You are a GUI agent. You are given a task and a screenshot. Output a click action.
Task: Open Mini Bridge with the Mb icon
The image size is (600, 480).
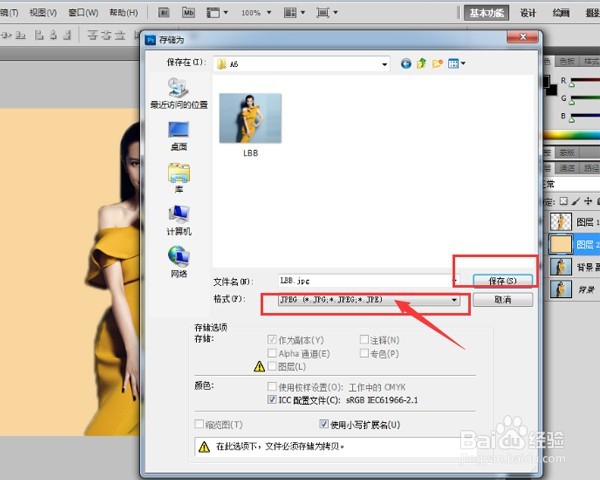point(188,13)
